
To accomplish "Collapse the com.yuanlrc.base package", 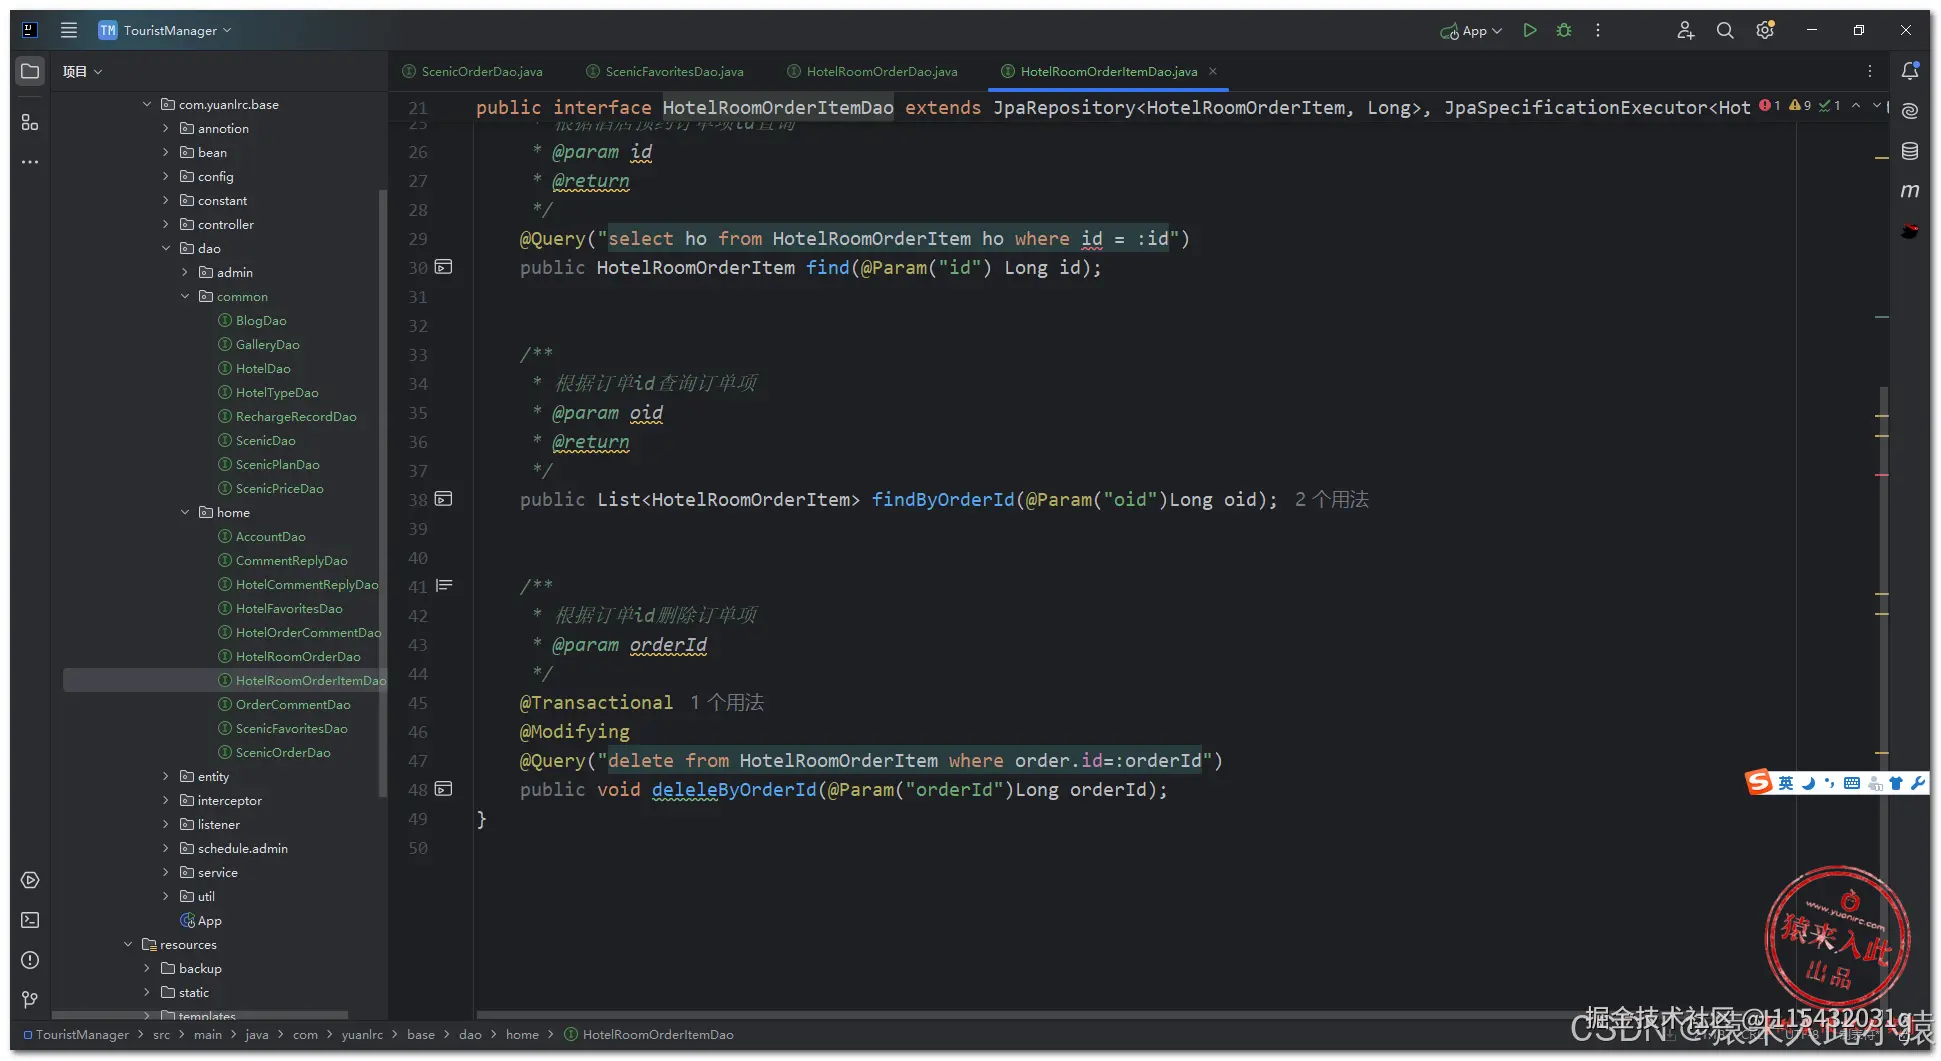I will [x=147, y=104].
